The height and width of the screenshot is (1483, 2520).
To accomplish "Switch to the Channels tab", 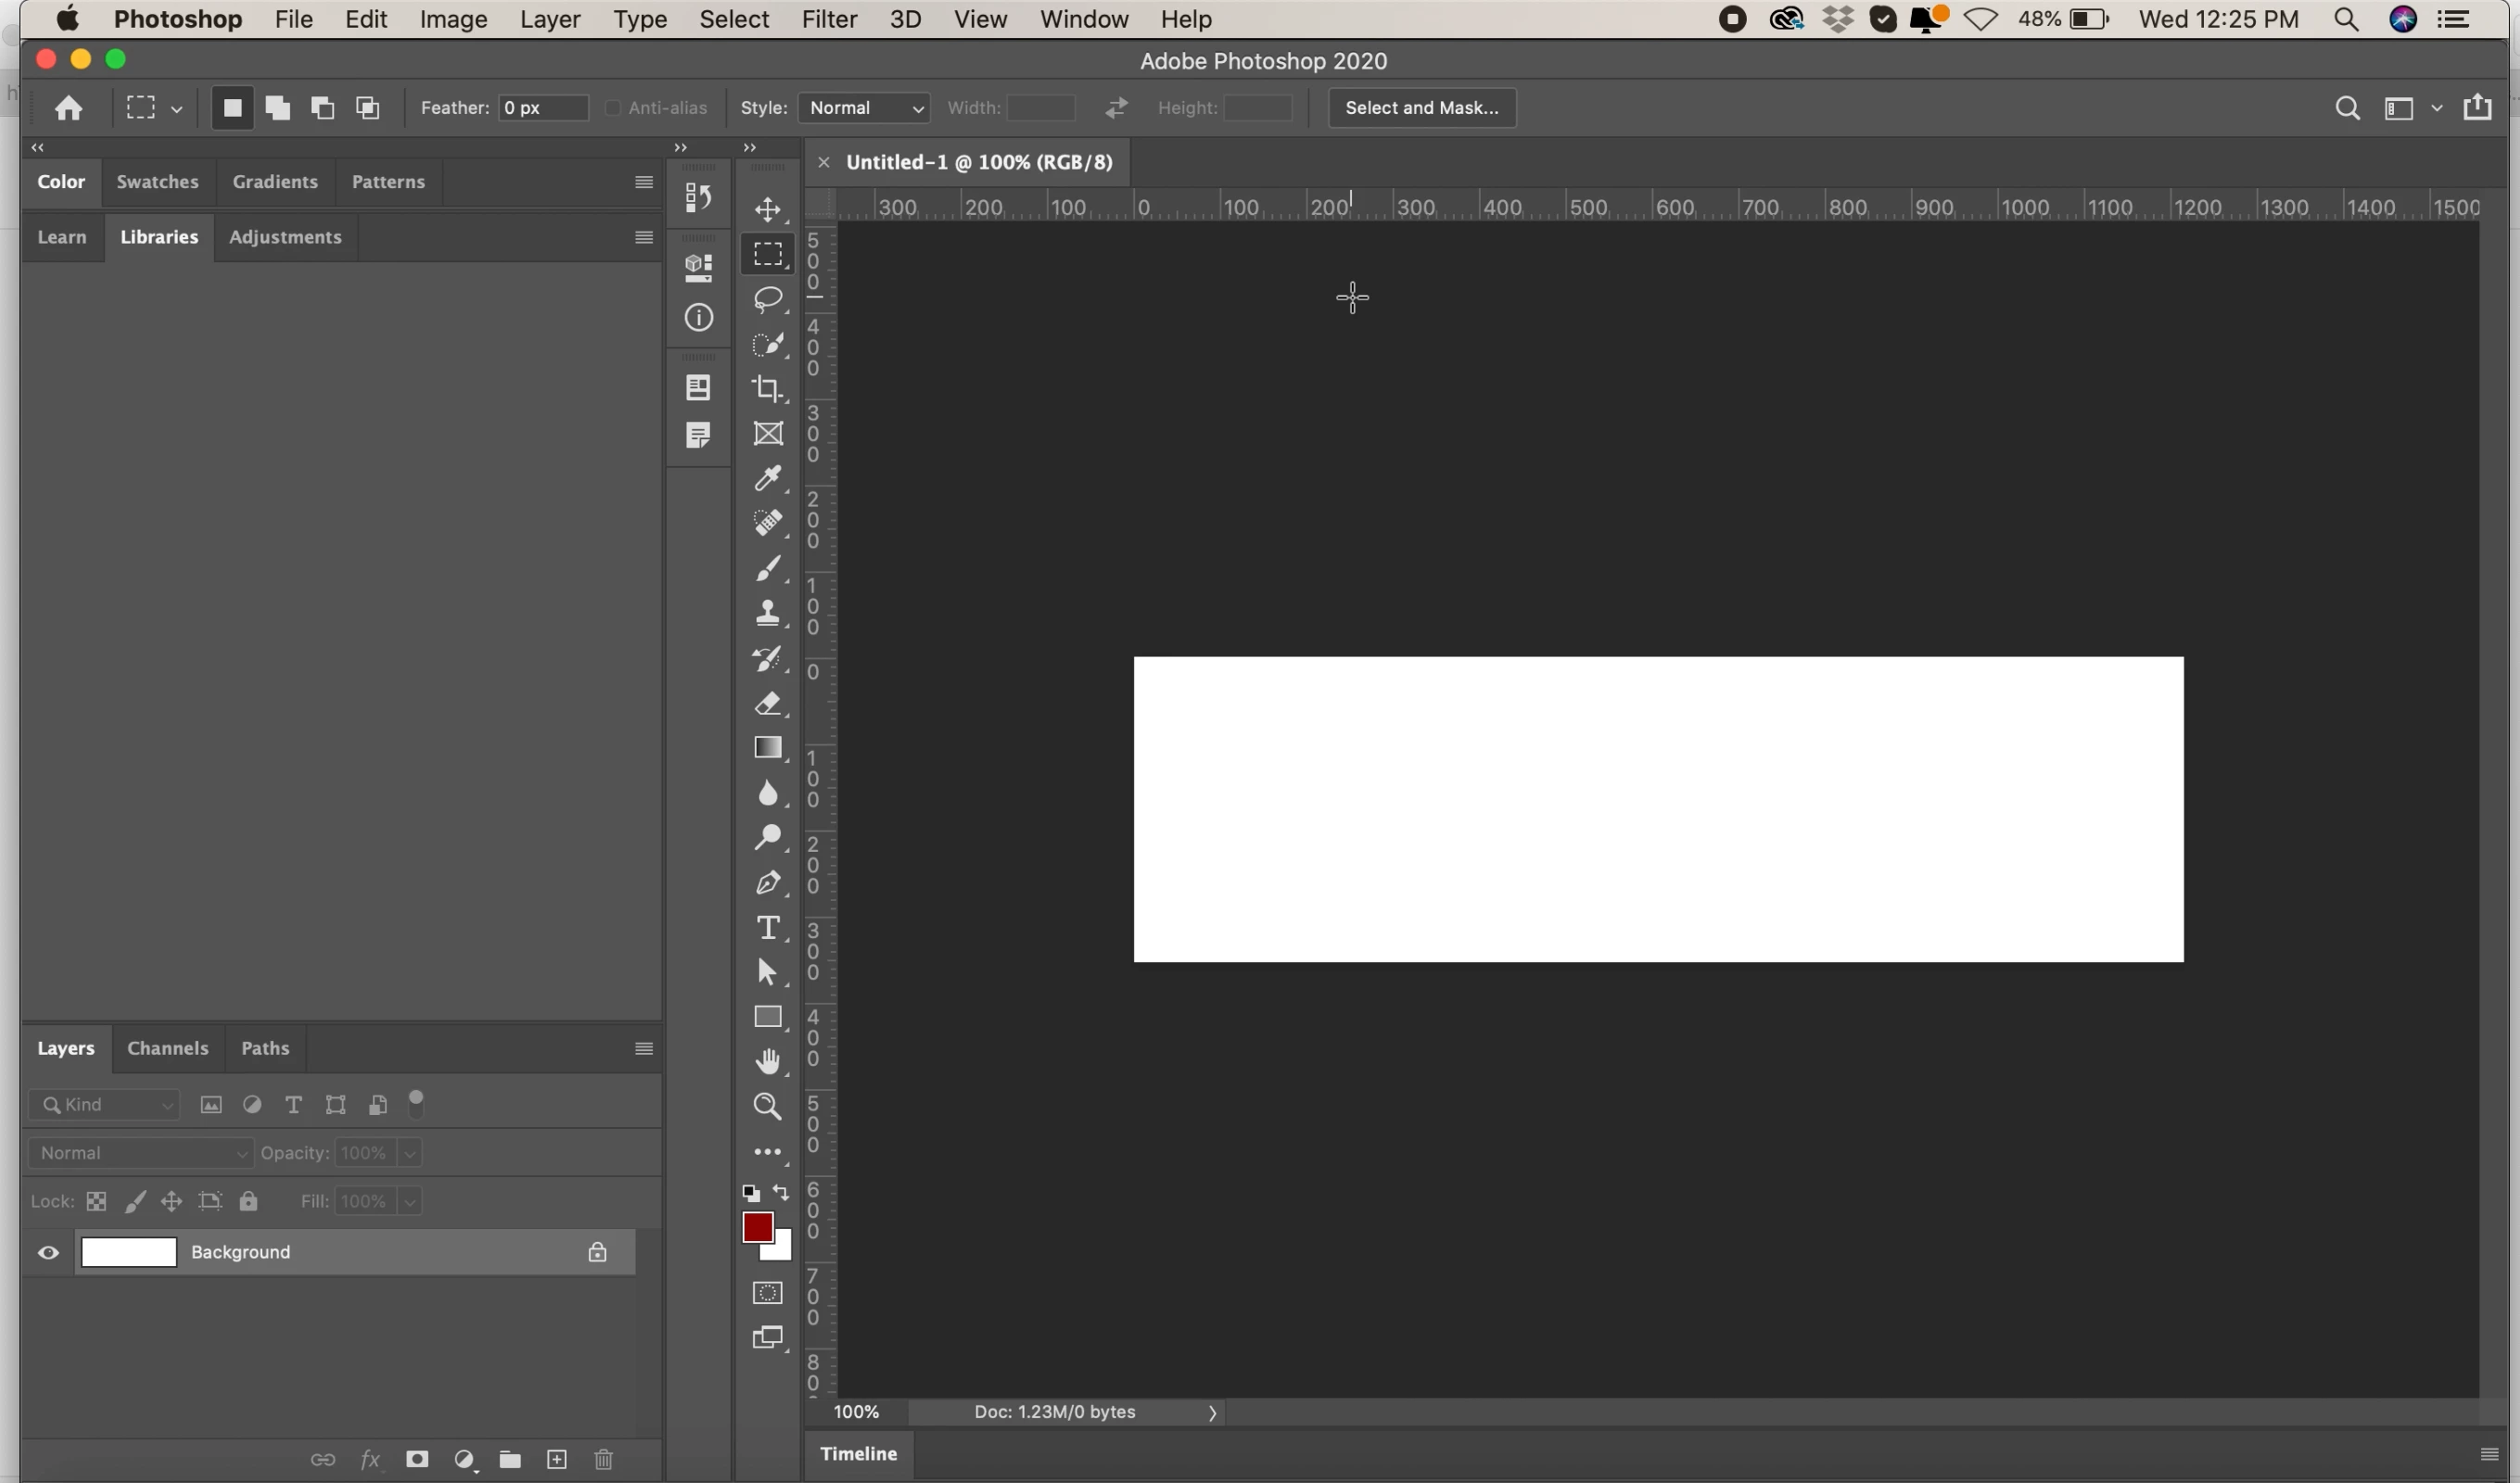I will click(x=167, y=1048).
